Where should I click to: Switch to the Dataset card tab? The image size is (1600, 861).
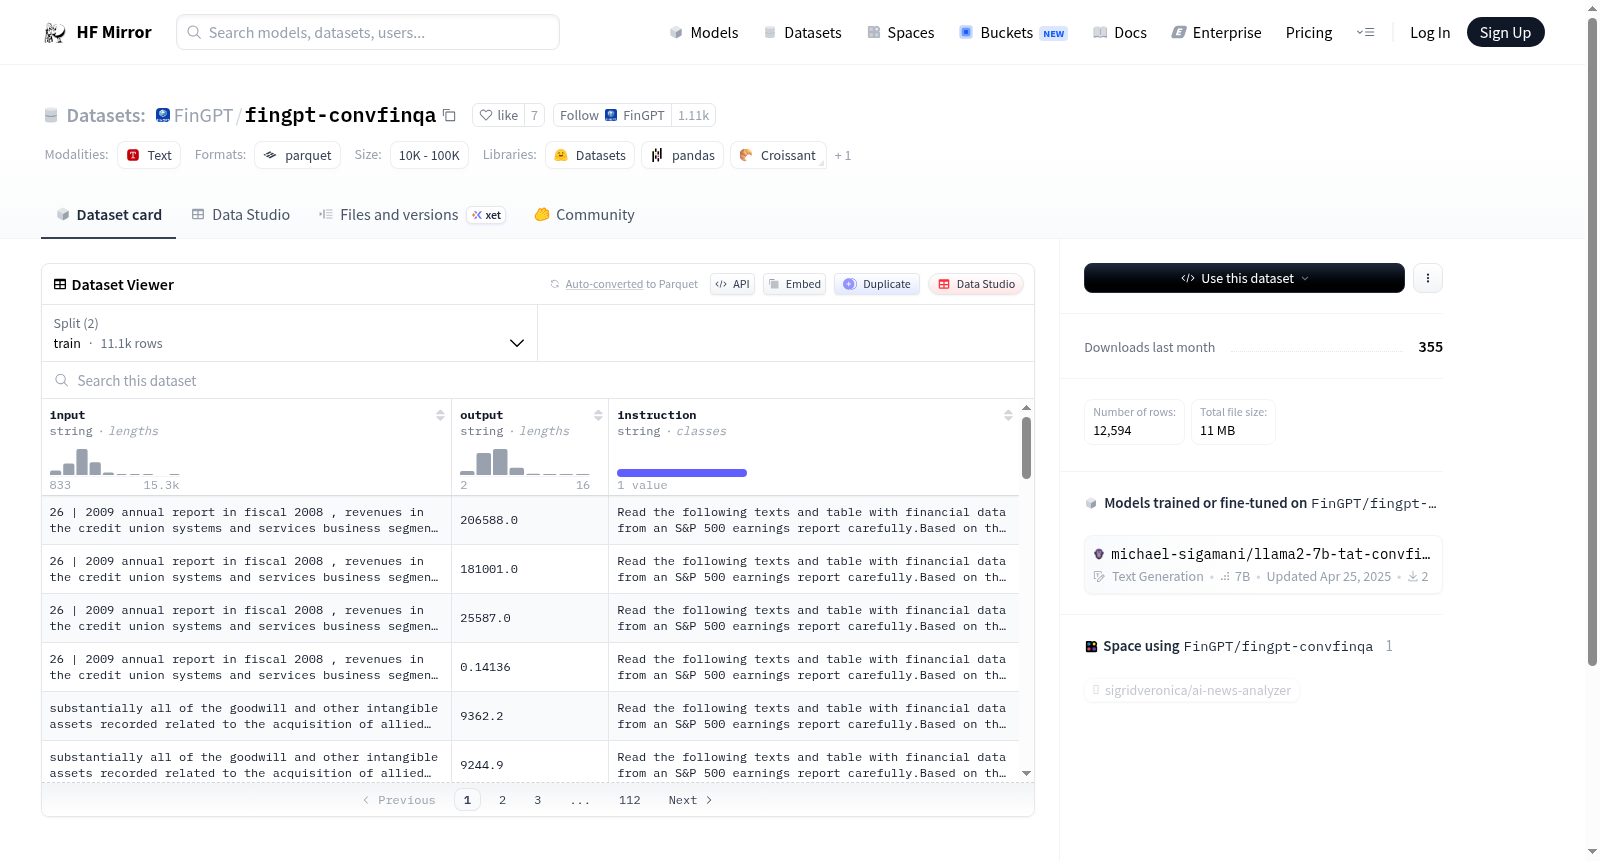click(x=109, y=215)
